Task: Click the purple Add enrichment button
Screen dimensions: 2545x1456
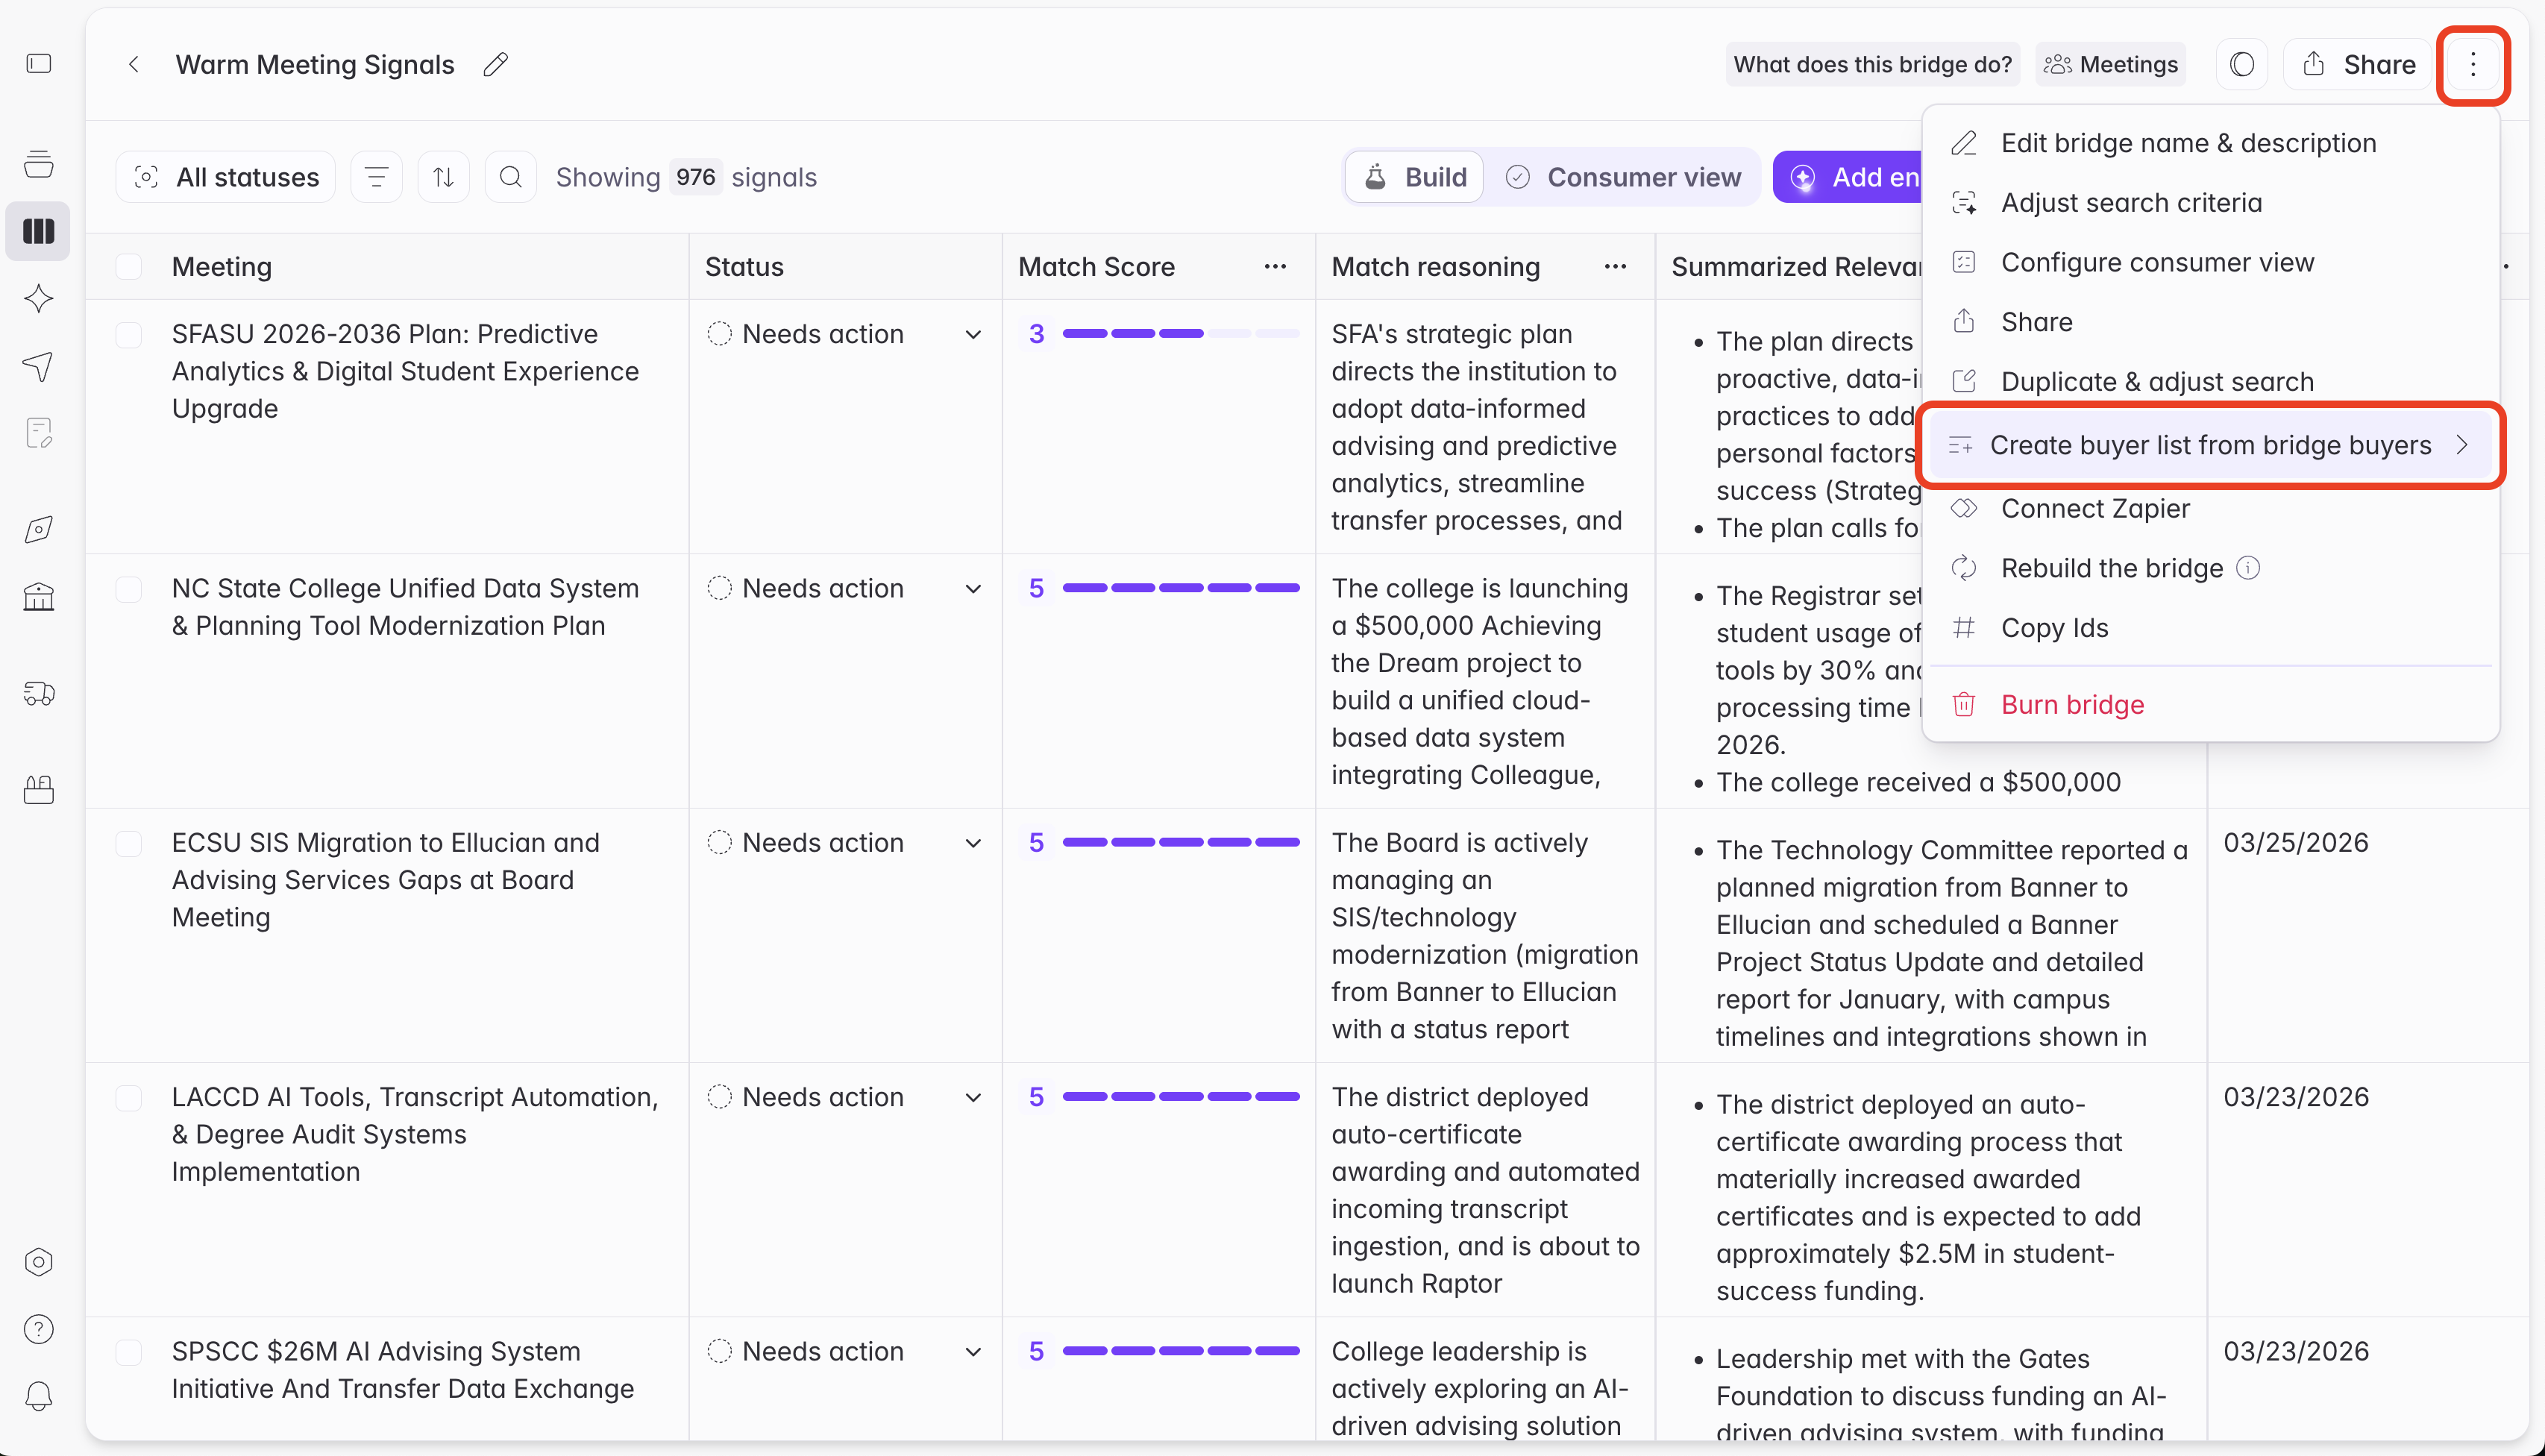Action: click(1848, 177)
